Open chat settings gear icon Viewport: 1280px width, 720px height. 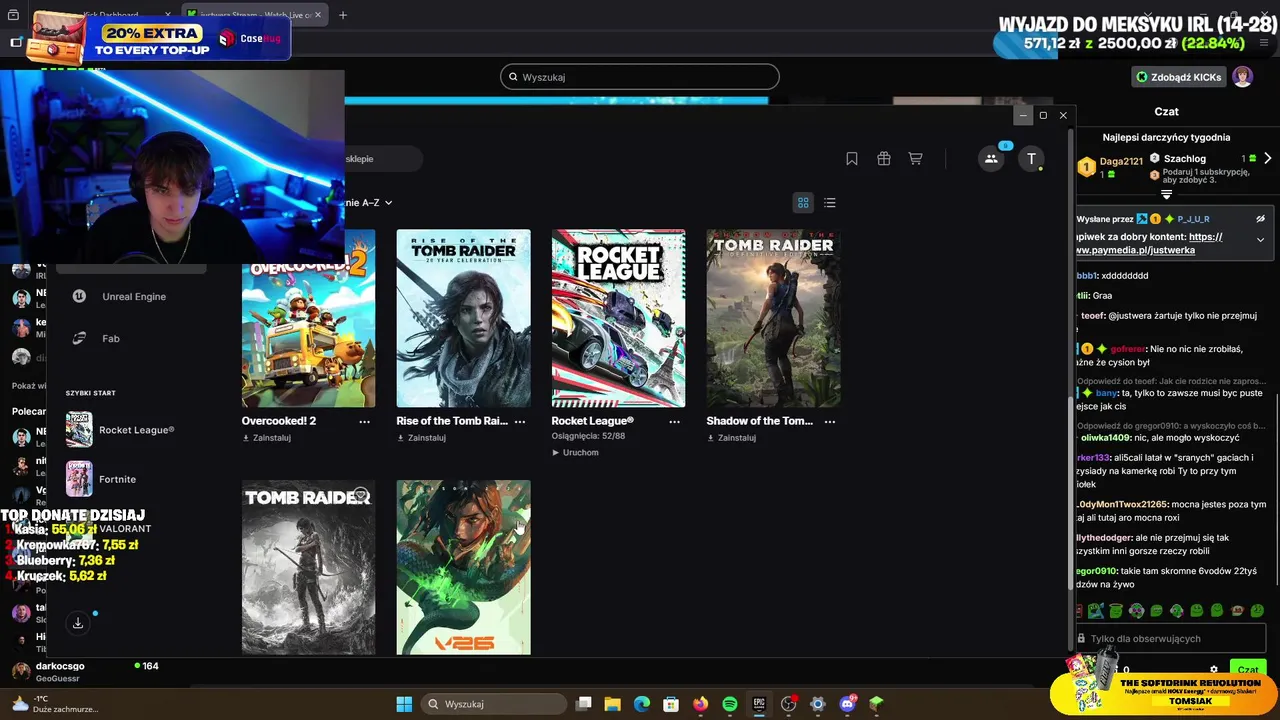pyautogui.click(x=1214, y=670)
